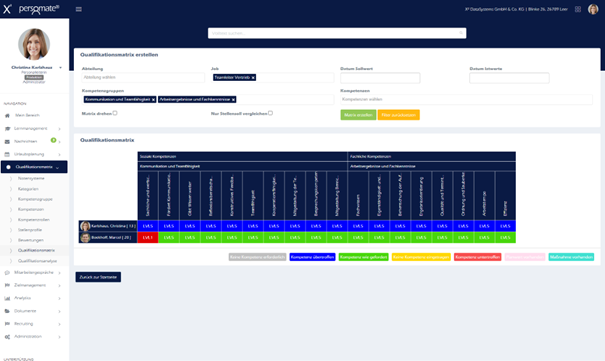Open the apps grid icon in header
The height and width of the screenshot is (361, 605).
[x=578, y=9]
